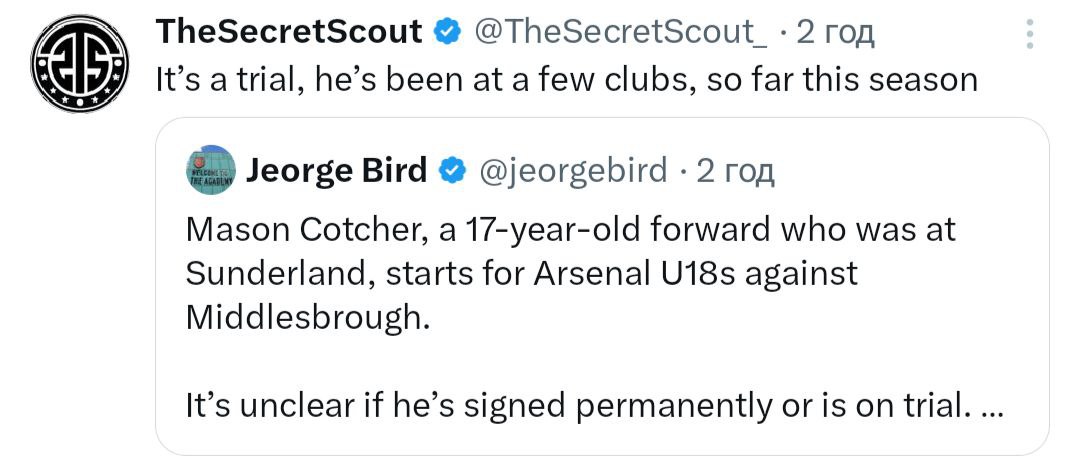The height and width of the screenshot is (458, 1080).
Task: Click the @jeorgebird handle
Action: click(x=574, y=172)
